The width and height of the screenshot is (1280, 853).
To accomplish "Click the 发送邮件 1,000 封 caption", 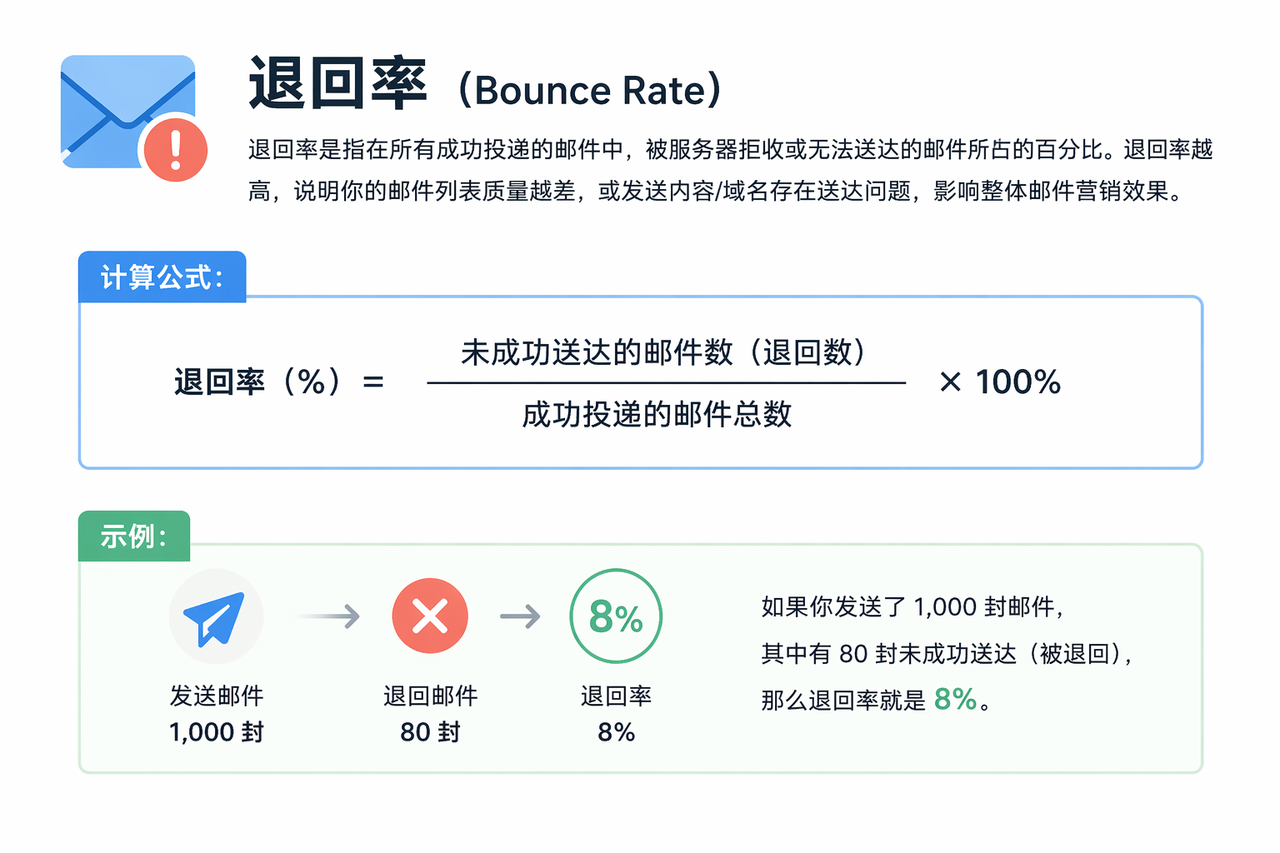I will (216, 713).
